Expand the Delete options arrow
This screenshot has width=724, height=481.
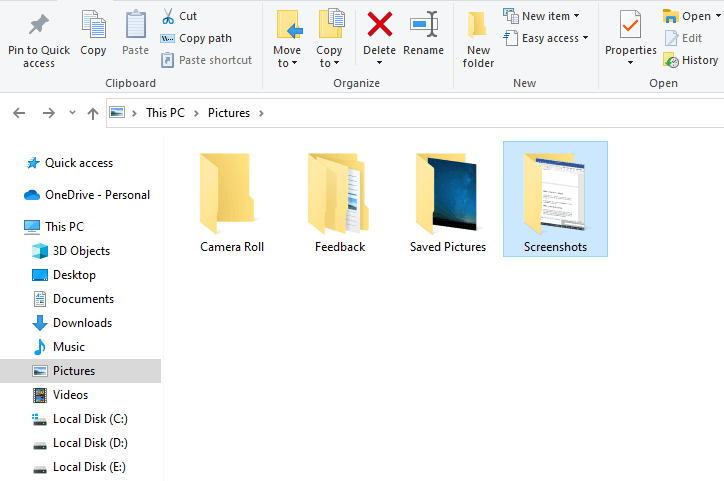coord(379,63)
